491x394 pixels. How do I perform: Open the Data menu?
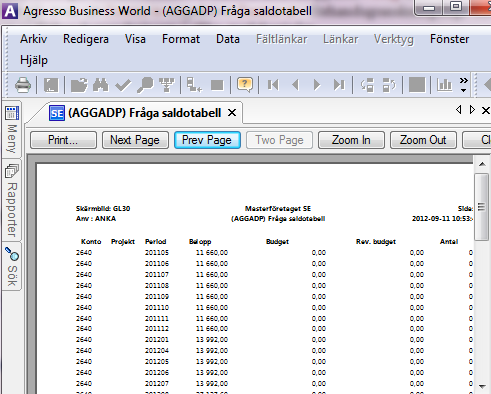[x=228, y=39]
